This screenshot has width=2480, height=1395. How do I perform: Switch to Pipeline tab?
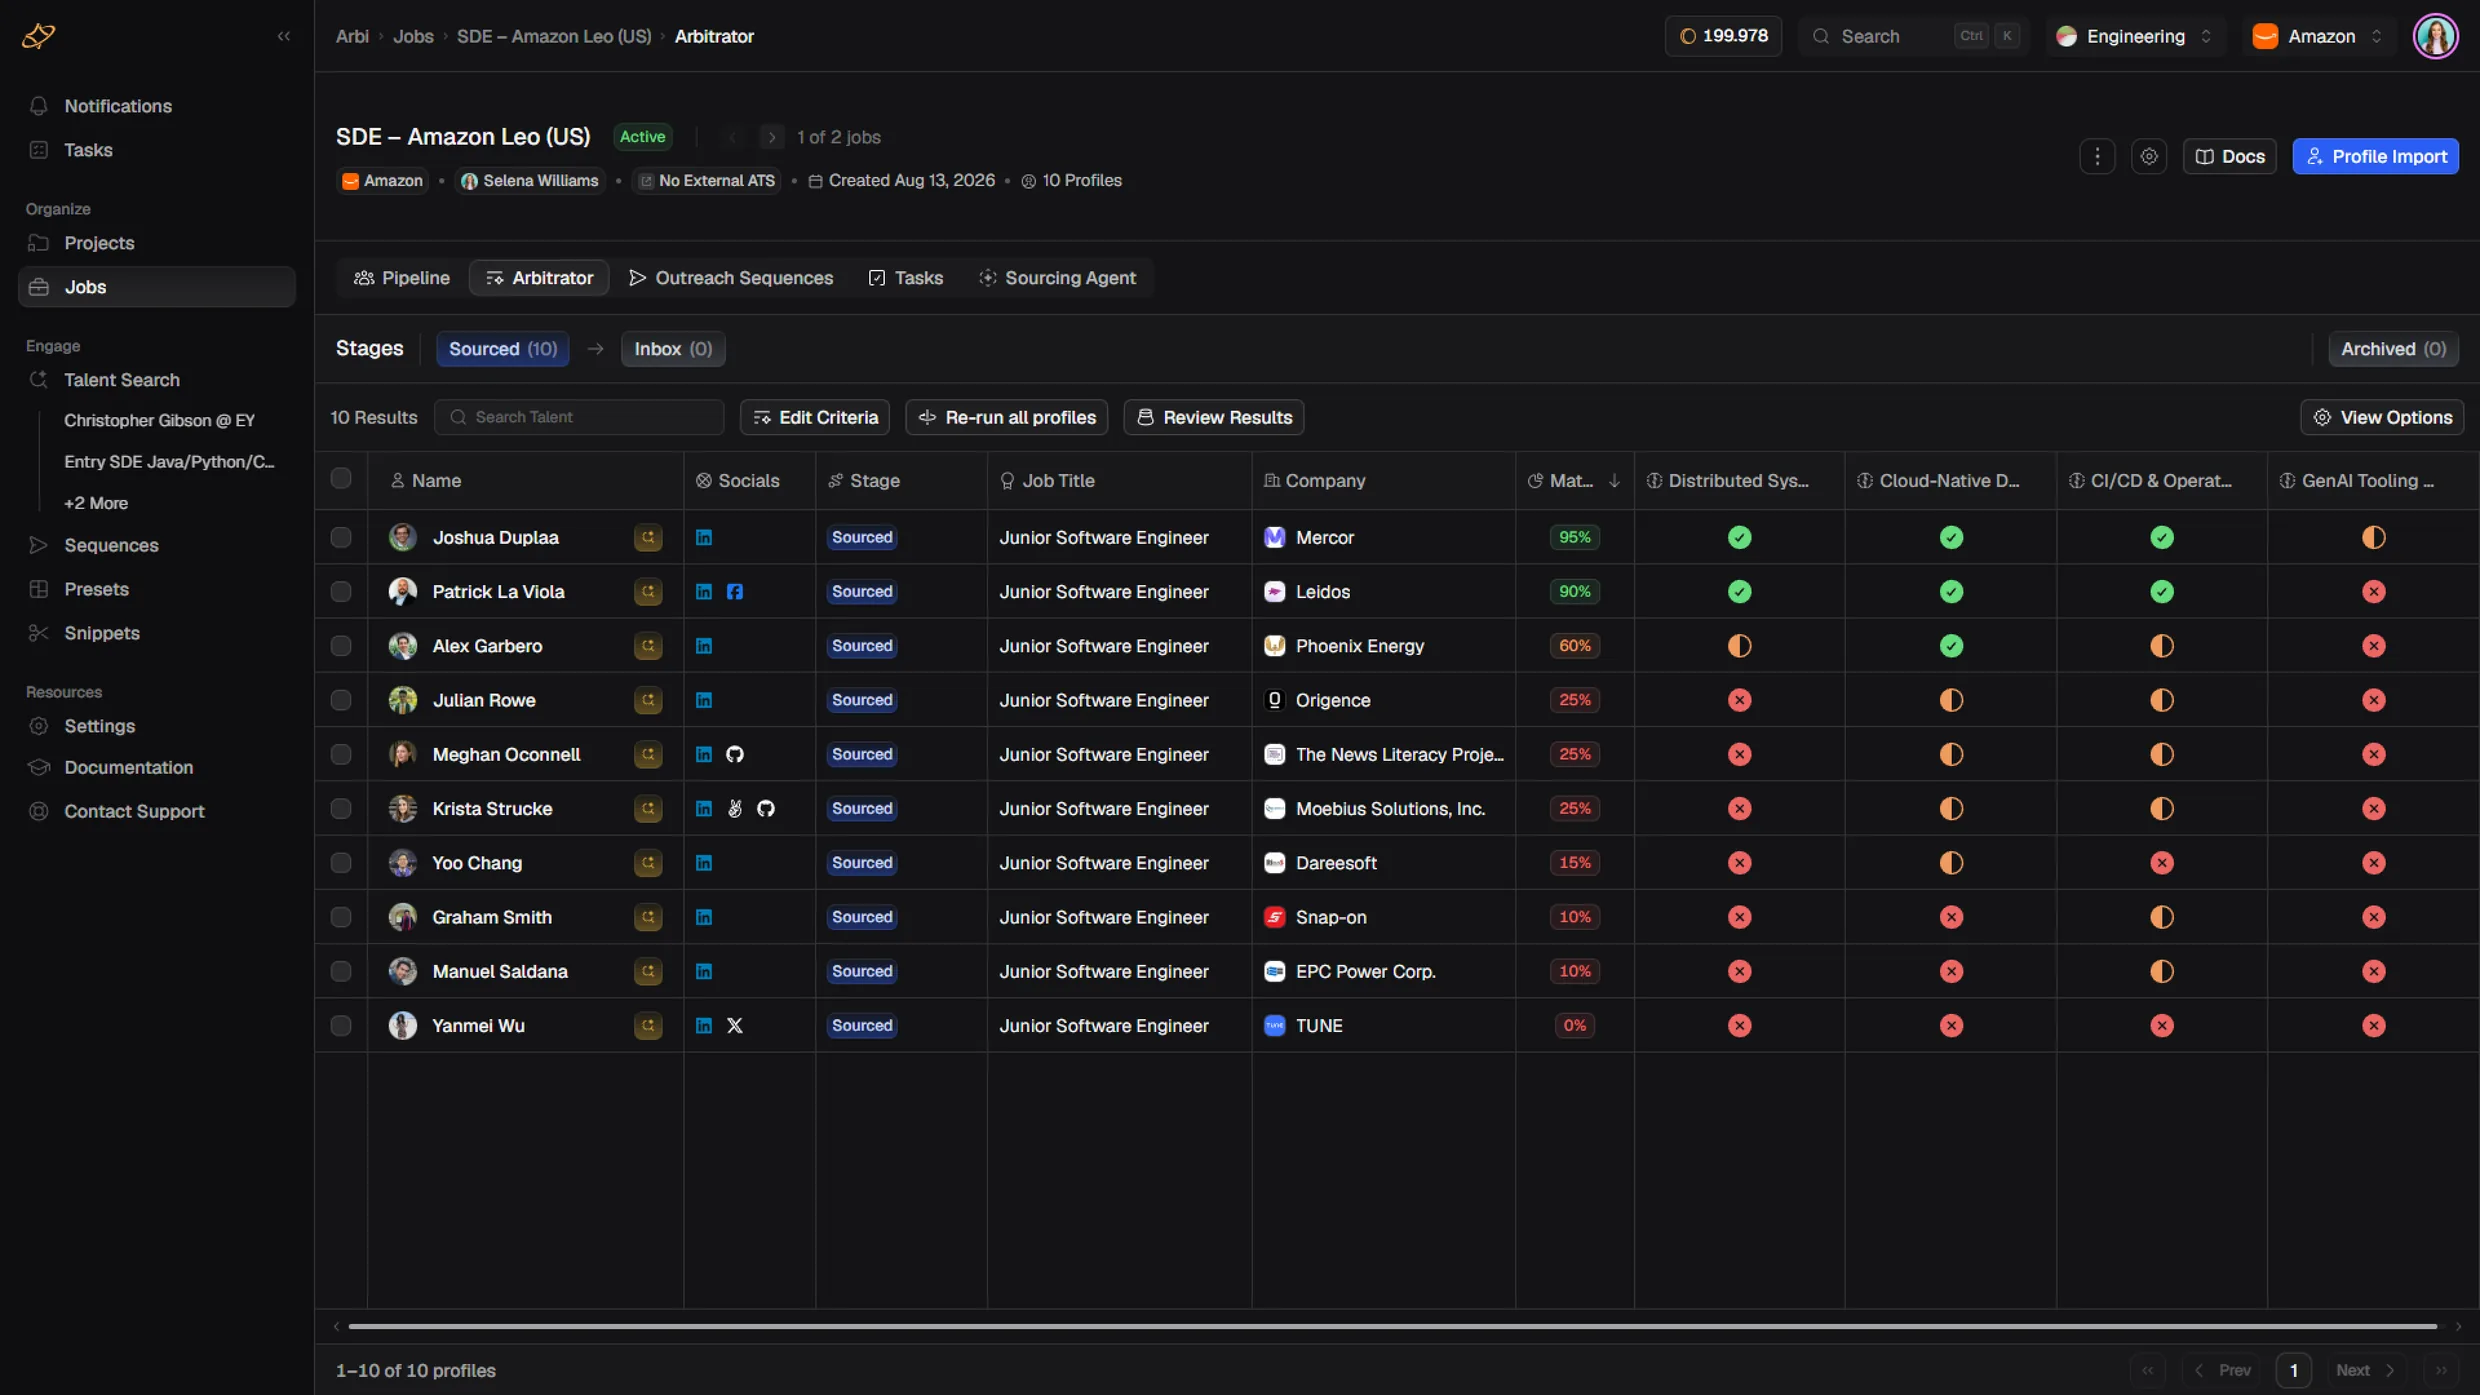402,278
